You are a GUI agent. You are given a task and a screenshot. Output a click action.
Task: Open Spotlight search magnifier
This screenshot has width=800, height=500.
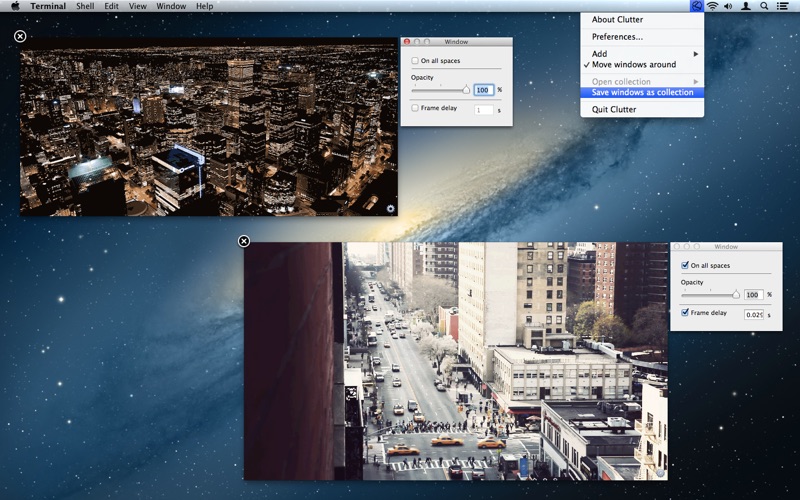click(x=764, y=6)
